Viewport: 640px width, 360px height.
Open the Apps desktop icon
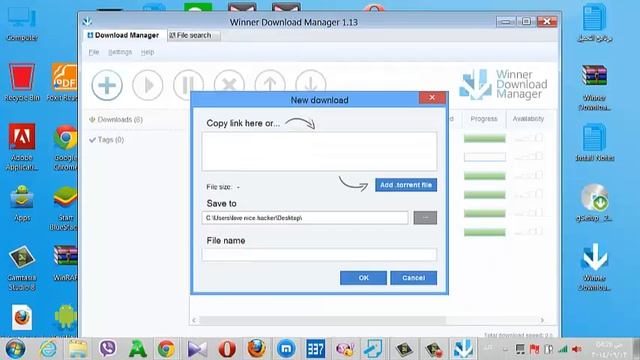(22, 203)
